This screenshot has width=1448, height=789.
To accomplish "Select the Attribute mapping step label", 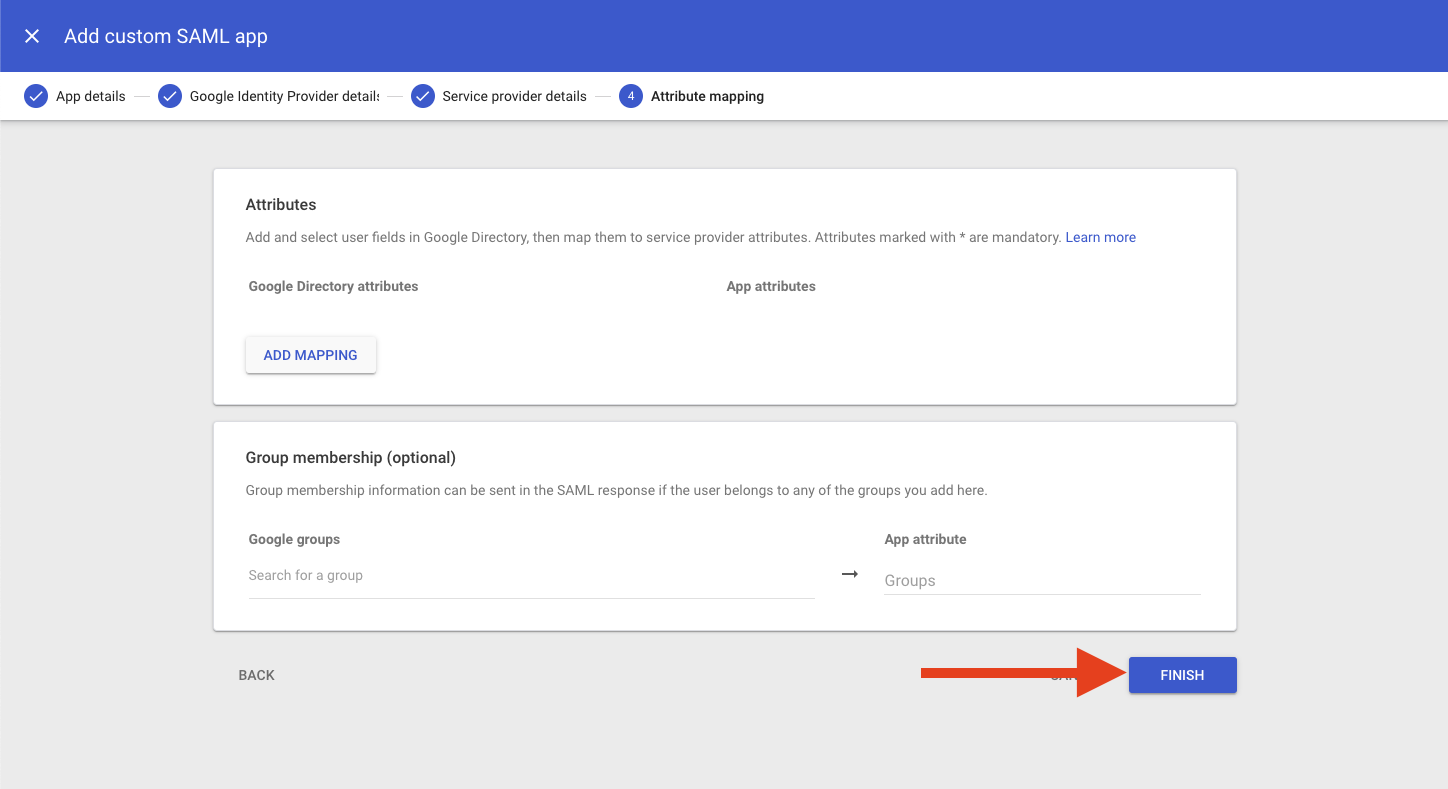I will point(707,97).
